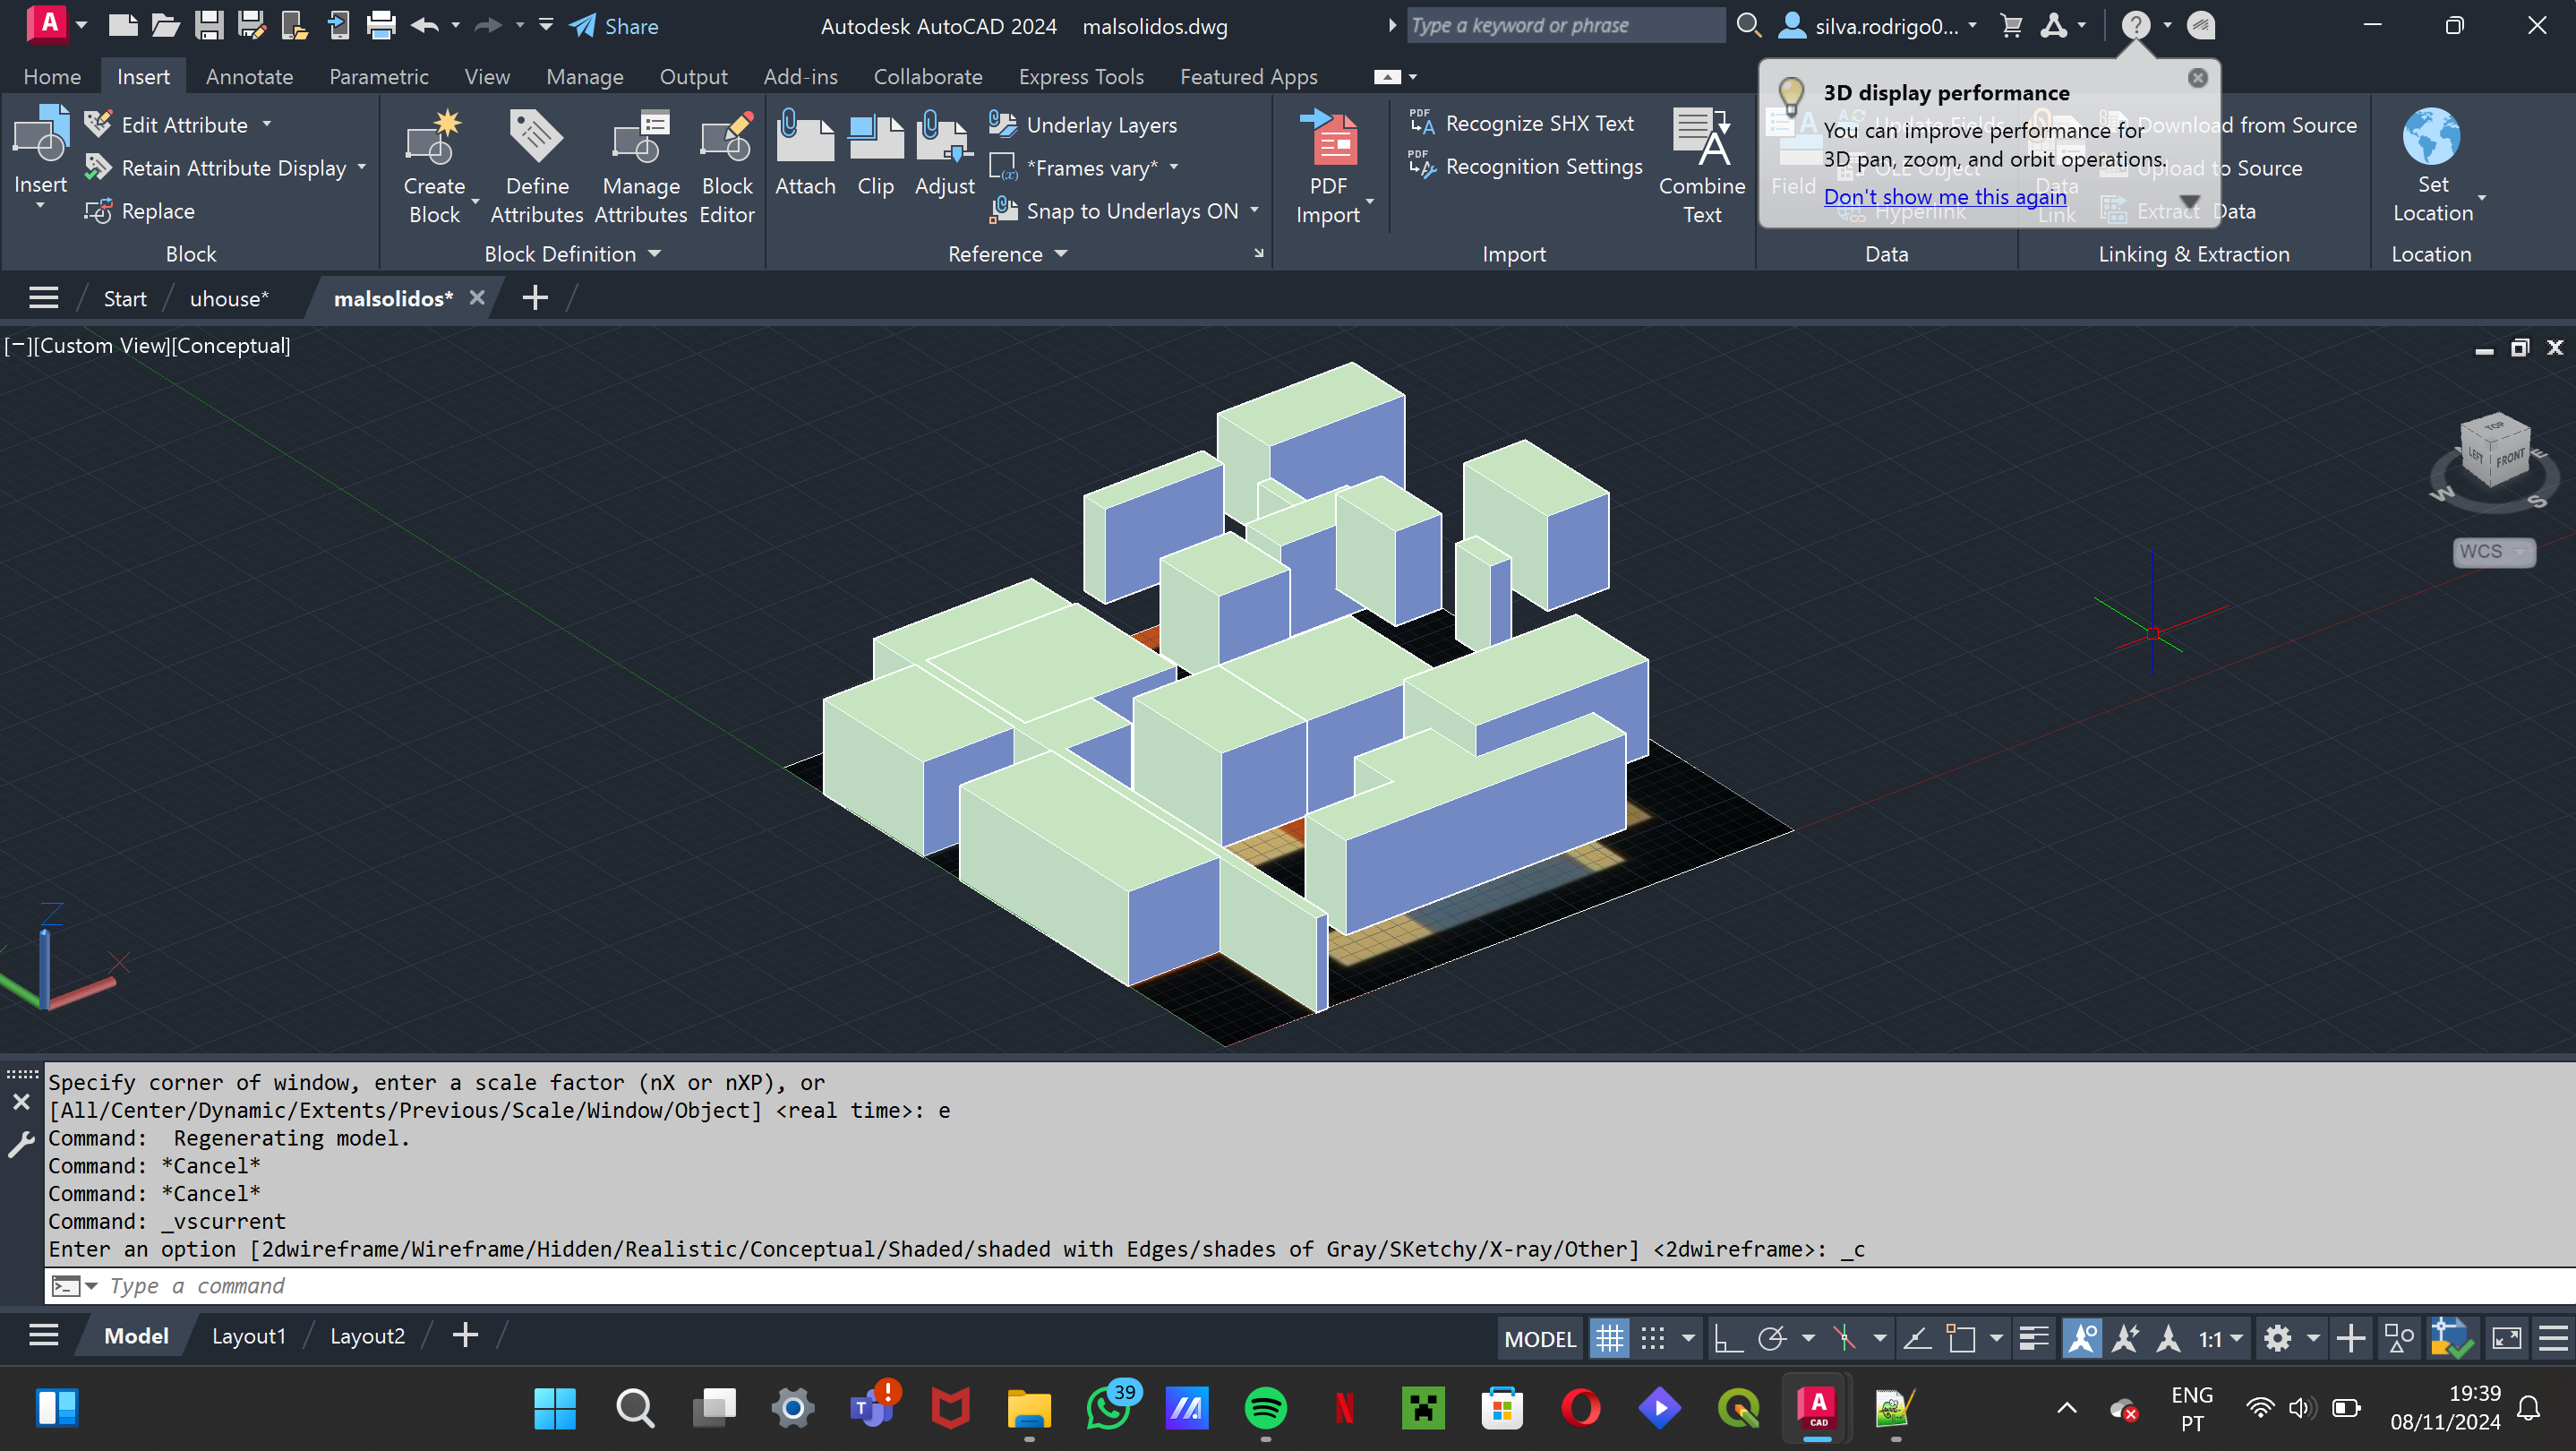
Task: Open workspace switching gear dropdown
Action: point(2312,1339)
